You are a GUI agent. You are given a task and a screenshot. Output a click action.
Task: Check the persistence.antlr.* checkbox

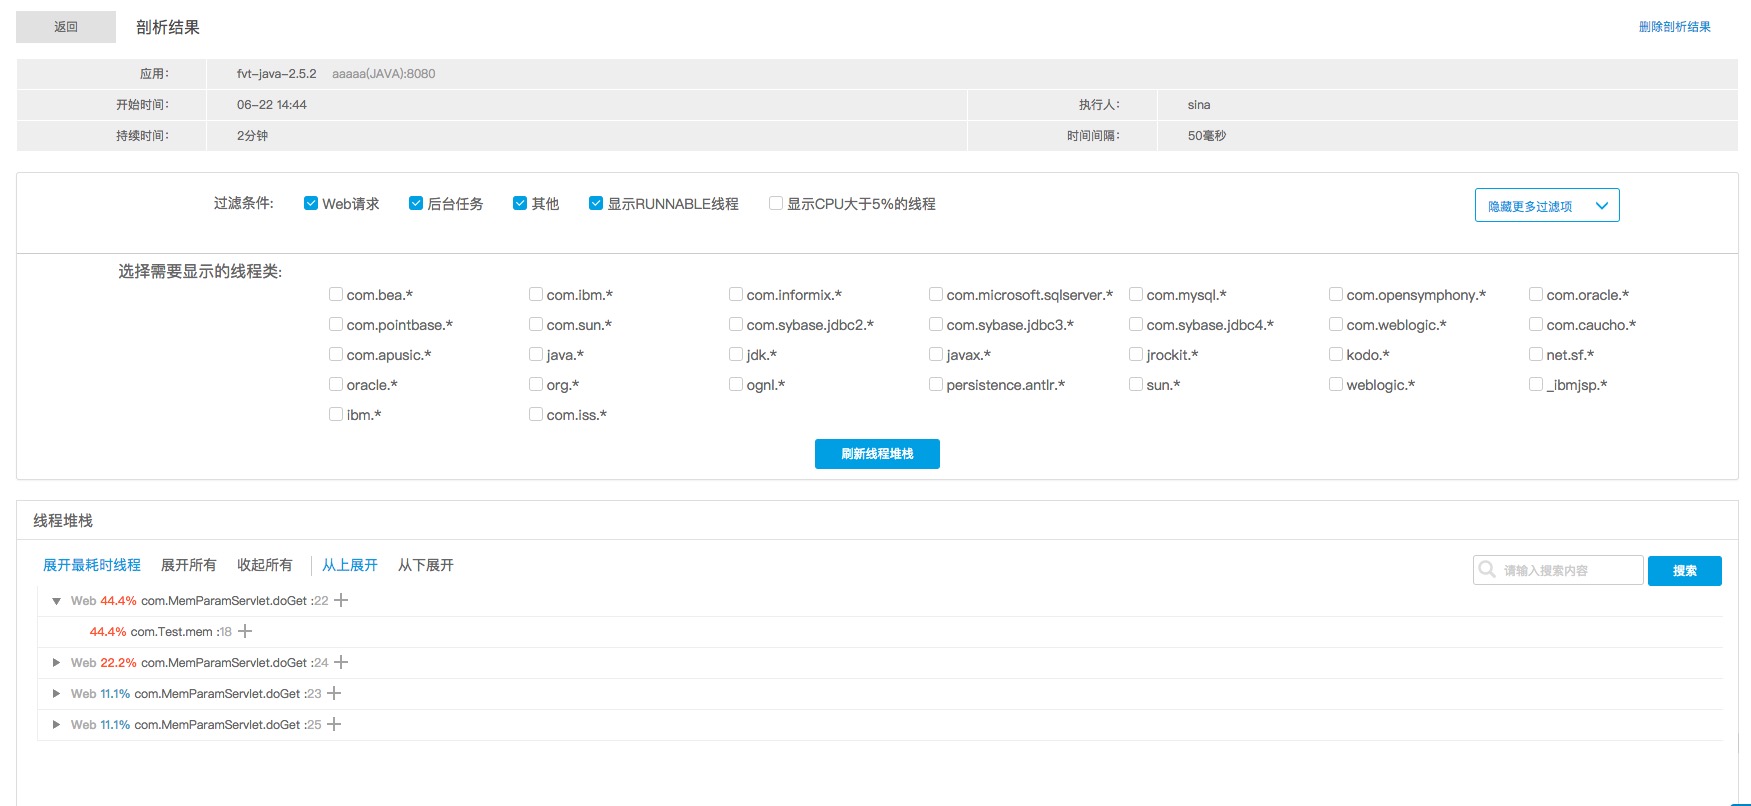[936, 384]
